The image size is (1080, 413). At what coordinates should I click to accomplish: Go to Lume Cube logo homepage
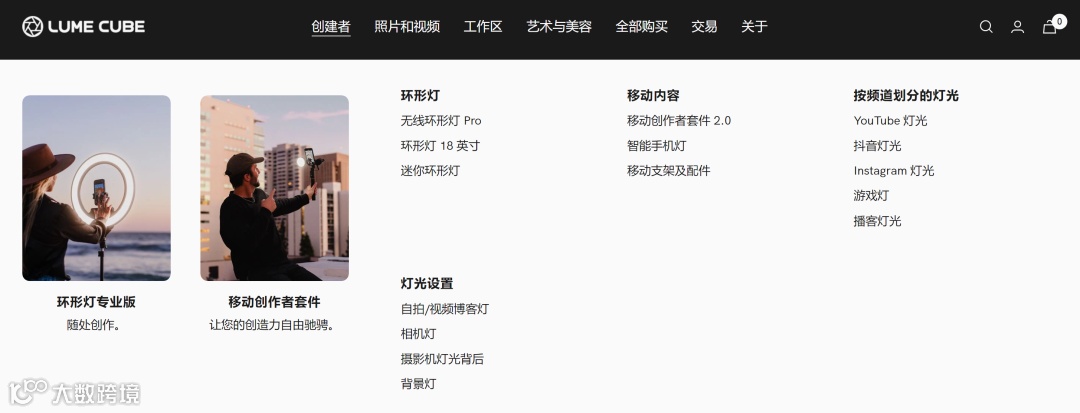coord(83,27)
